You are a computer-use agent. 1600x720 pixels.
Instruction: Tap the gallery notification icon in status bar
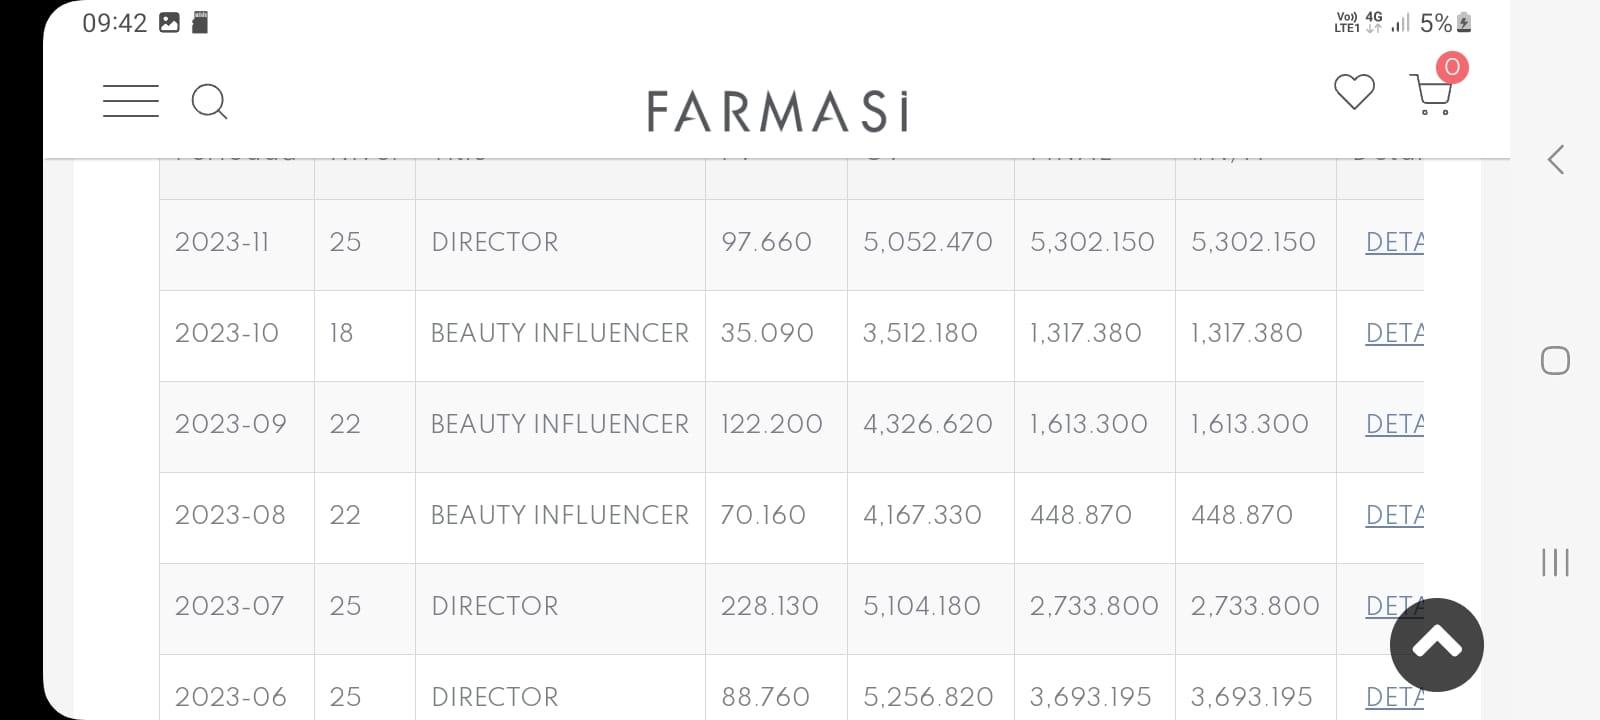[x=170, y=23]
